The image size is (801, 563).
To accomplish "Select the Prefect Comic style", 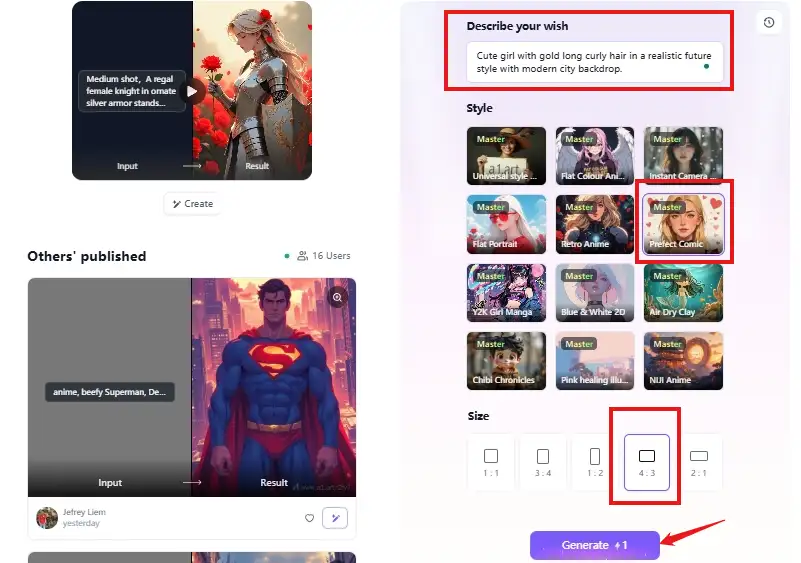I will [683, 224].
